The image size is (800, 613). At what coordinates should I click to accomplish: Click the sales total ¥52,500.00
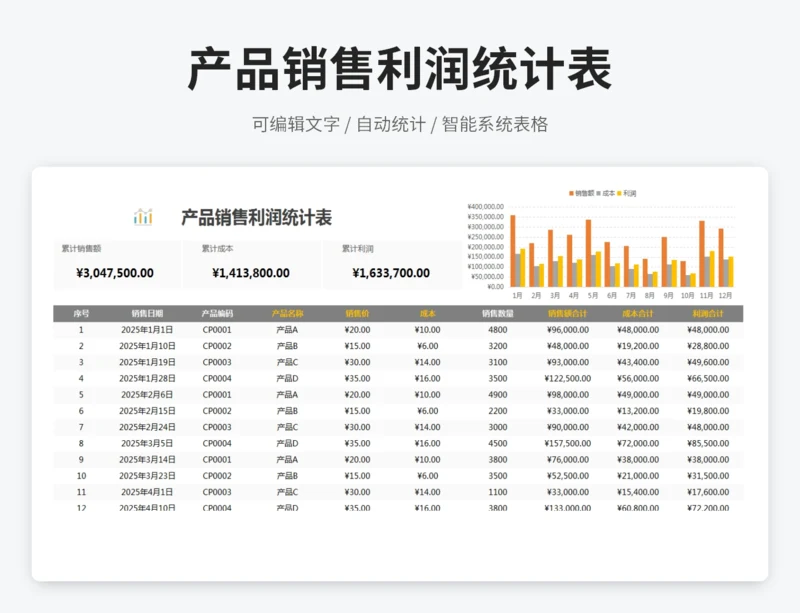point(568,476)
